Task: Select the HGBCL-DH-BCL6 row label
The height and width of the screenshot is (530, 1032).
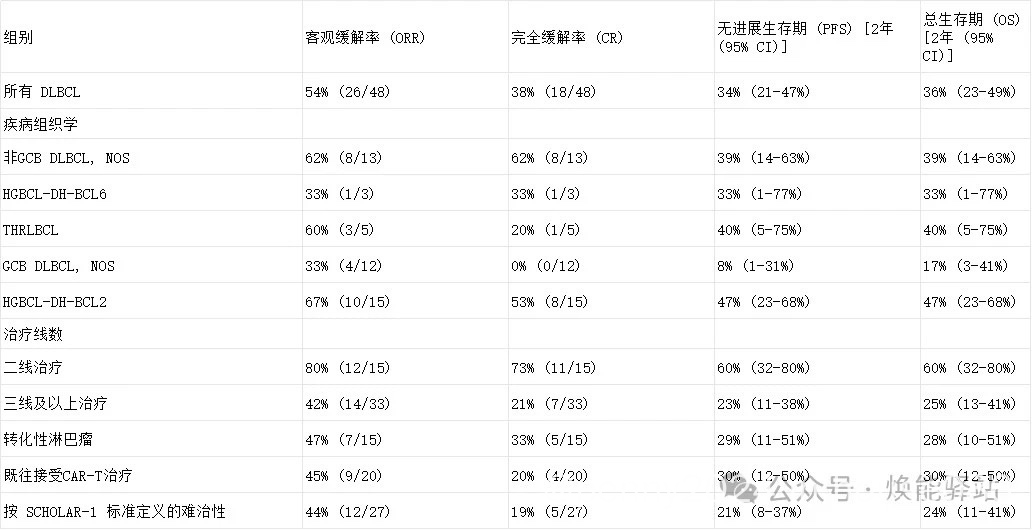Action: point(54,194)
